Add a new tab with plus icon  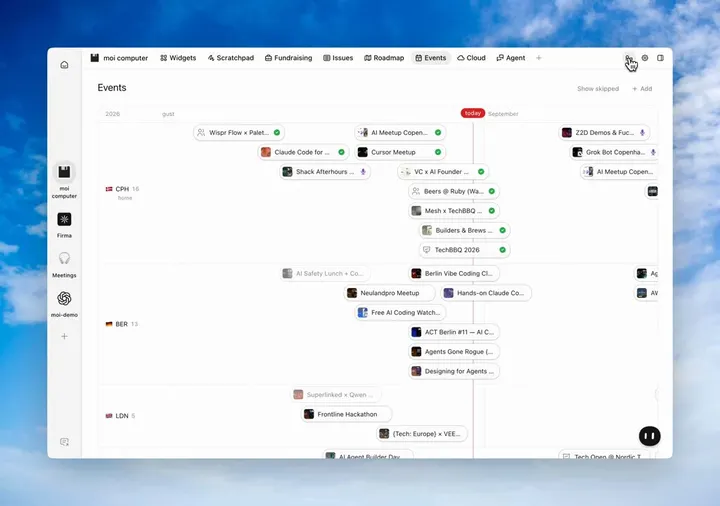(x=539, y=58)
